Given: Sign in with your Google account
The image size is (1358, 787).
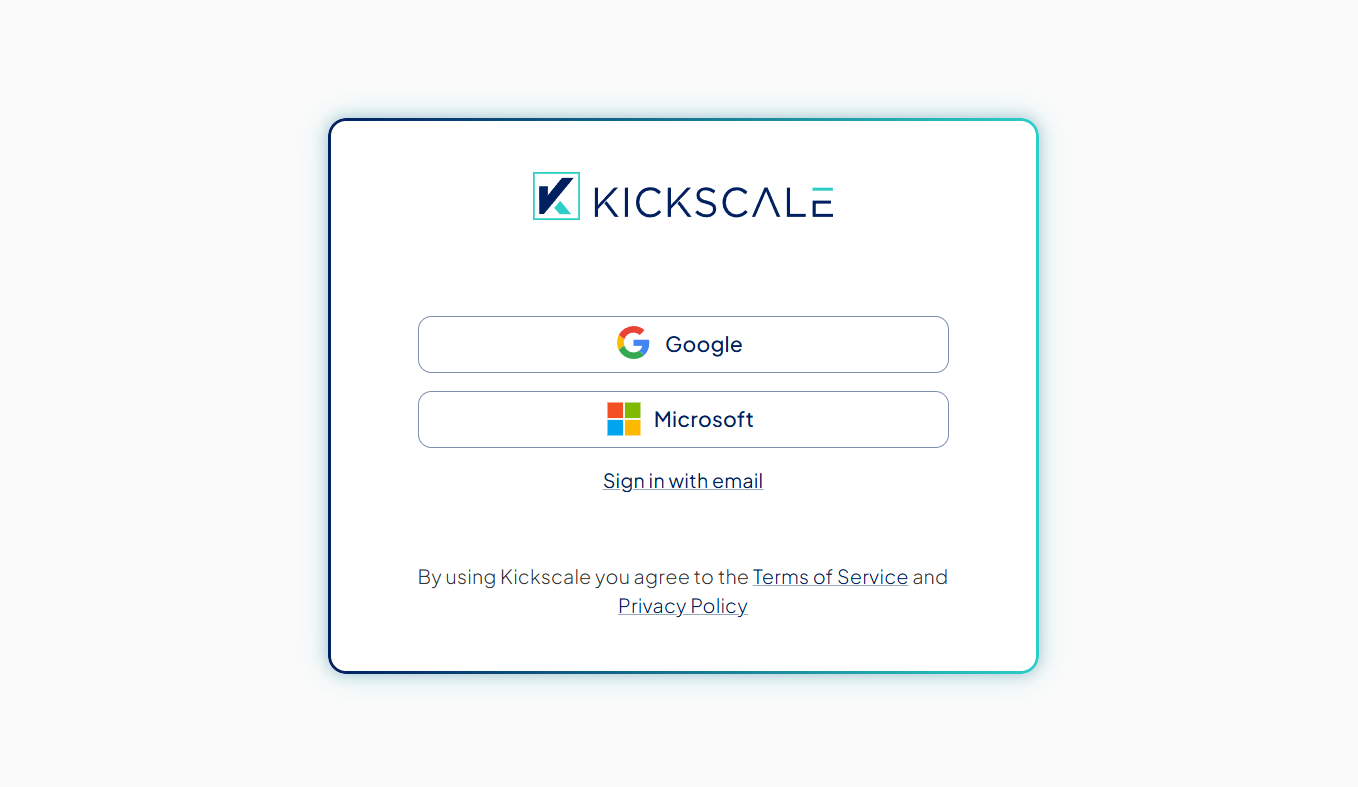Looking at the screenshot, I should pyautogui.click(x=683, y=344).
